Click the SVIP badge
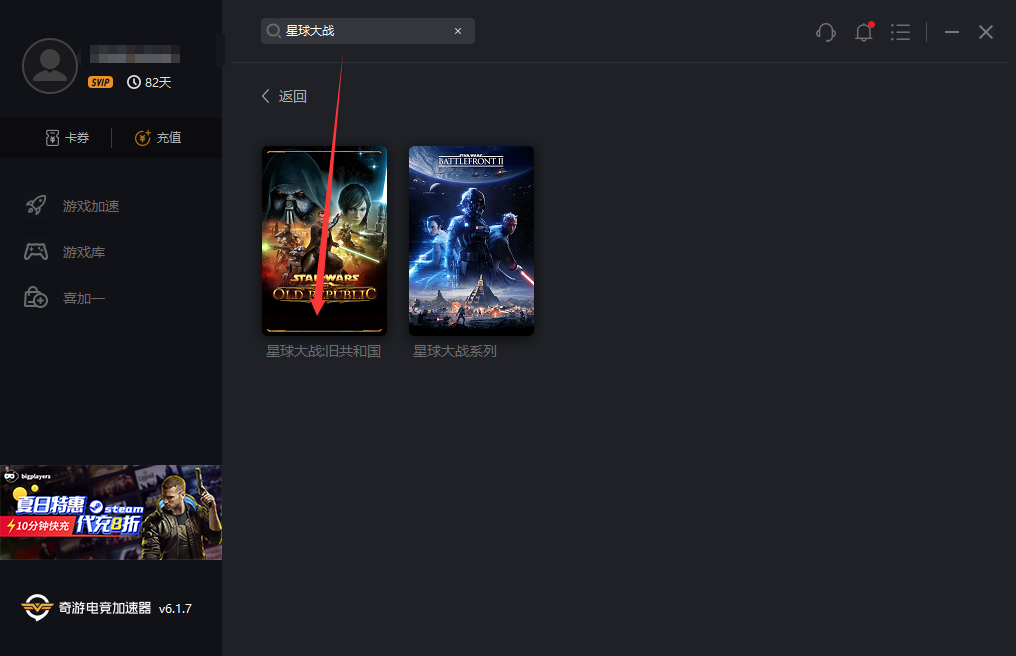This screenshot has width=1016, height=656. pyautogui.click(x=100, y=82)
